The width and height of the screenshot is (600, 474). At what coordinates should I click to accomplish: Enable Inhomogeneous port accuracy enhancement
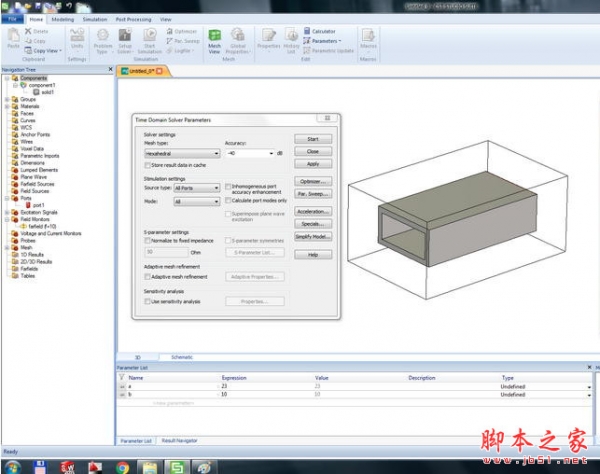[x=228, y=186]
